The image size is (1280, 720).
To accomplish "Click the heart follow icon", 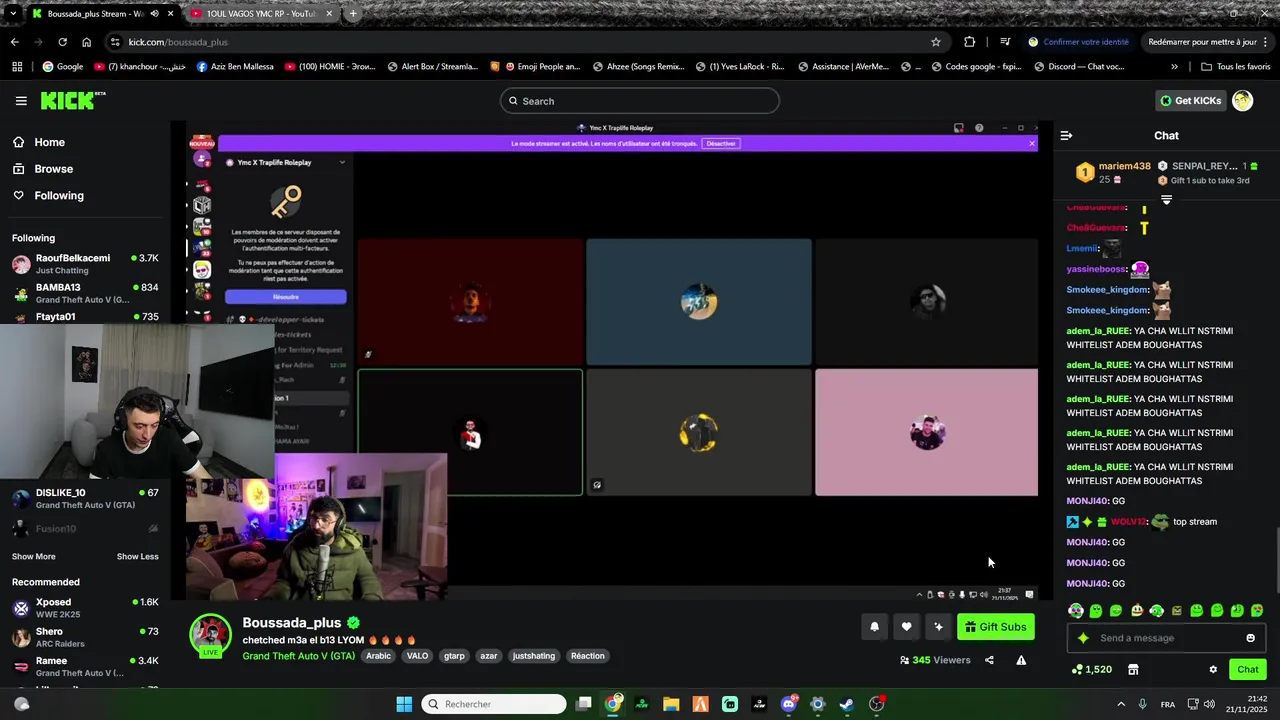I will (x=906, y=627).
